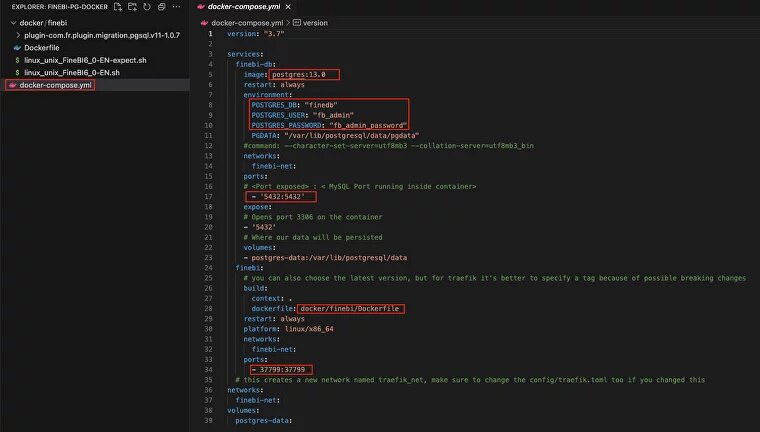Viewport: 760px width, 432px height.
Task: Click docker/finebi/Dockerfile value on line 28
Action: (x=349, y=309)
